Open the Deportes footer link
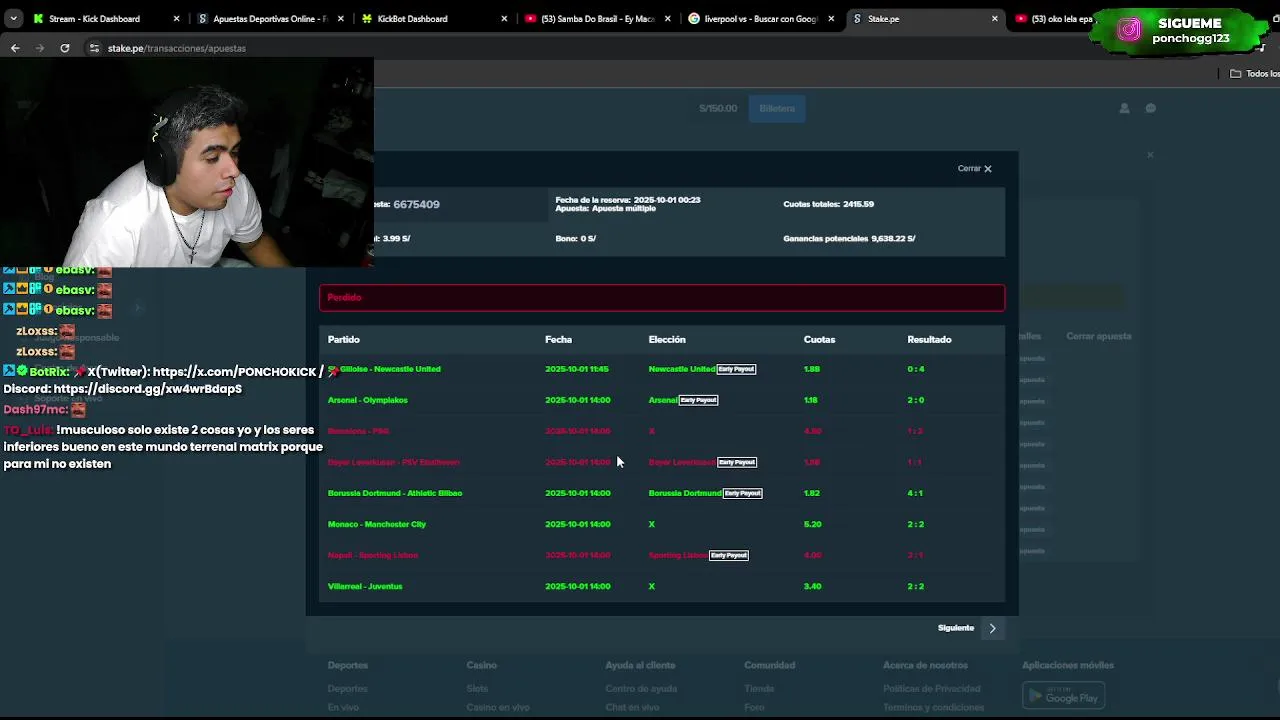 (348, 689)
